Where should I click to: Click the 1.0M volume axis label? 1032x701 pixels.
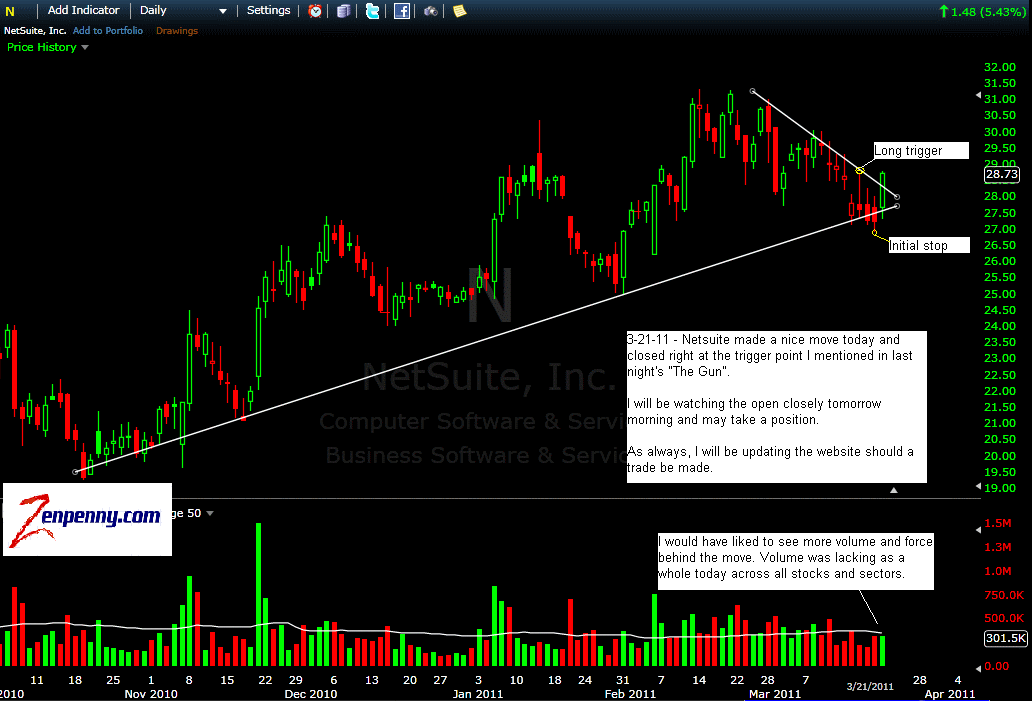click(998, 571)
